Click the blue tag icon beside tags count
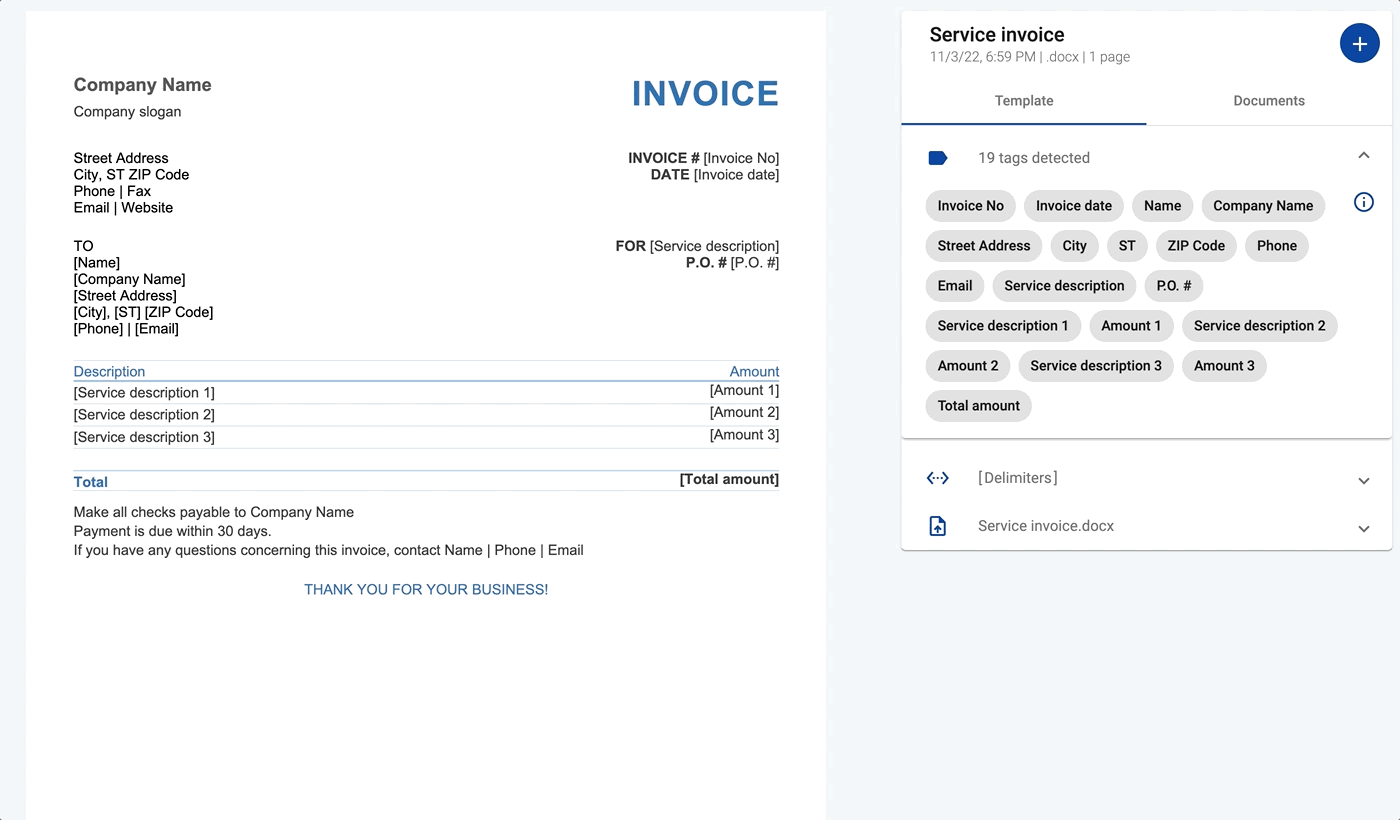Viewport: 1400px width, 820px height. [x=937, y=157]
